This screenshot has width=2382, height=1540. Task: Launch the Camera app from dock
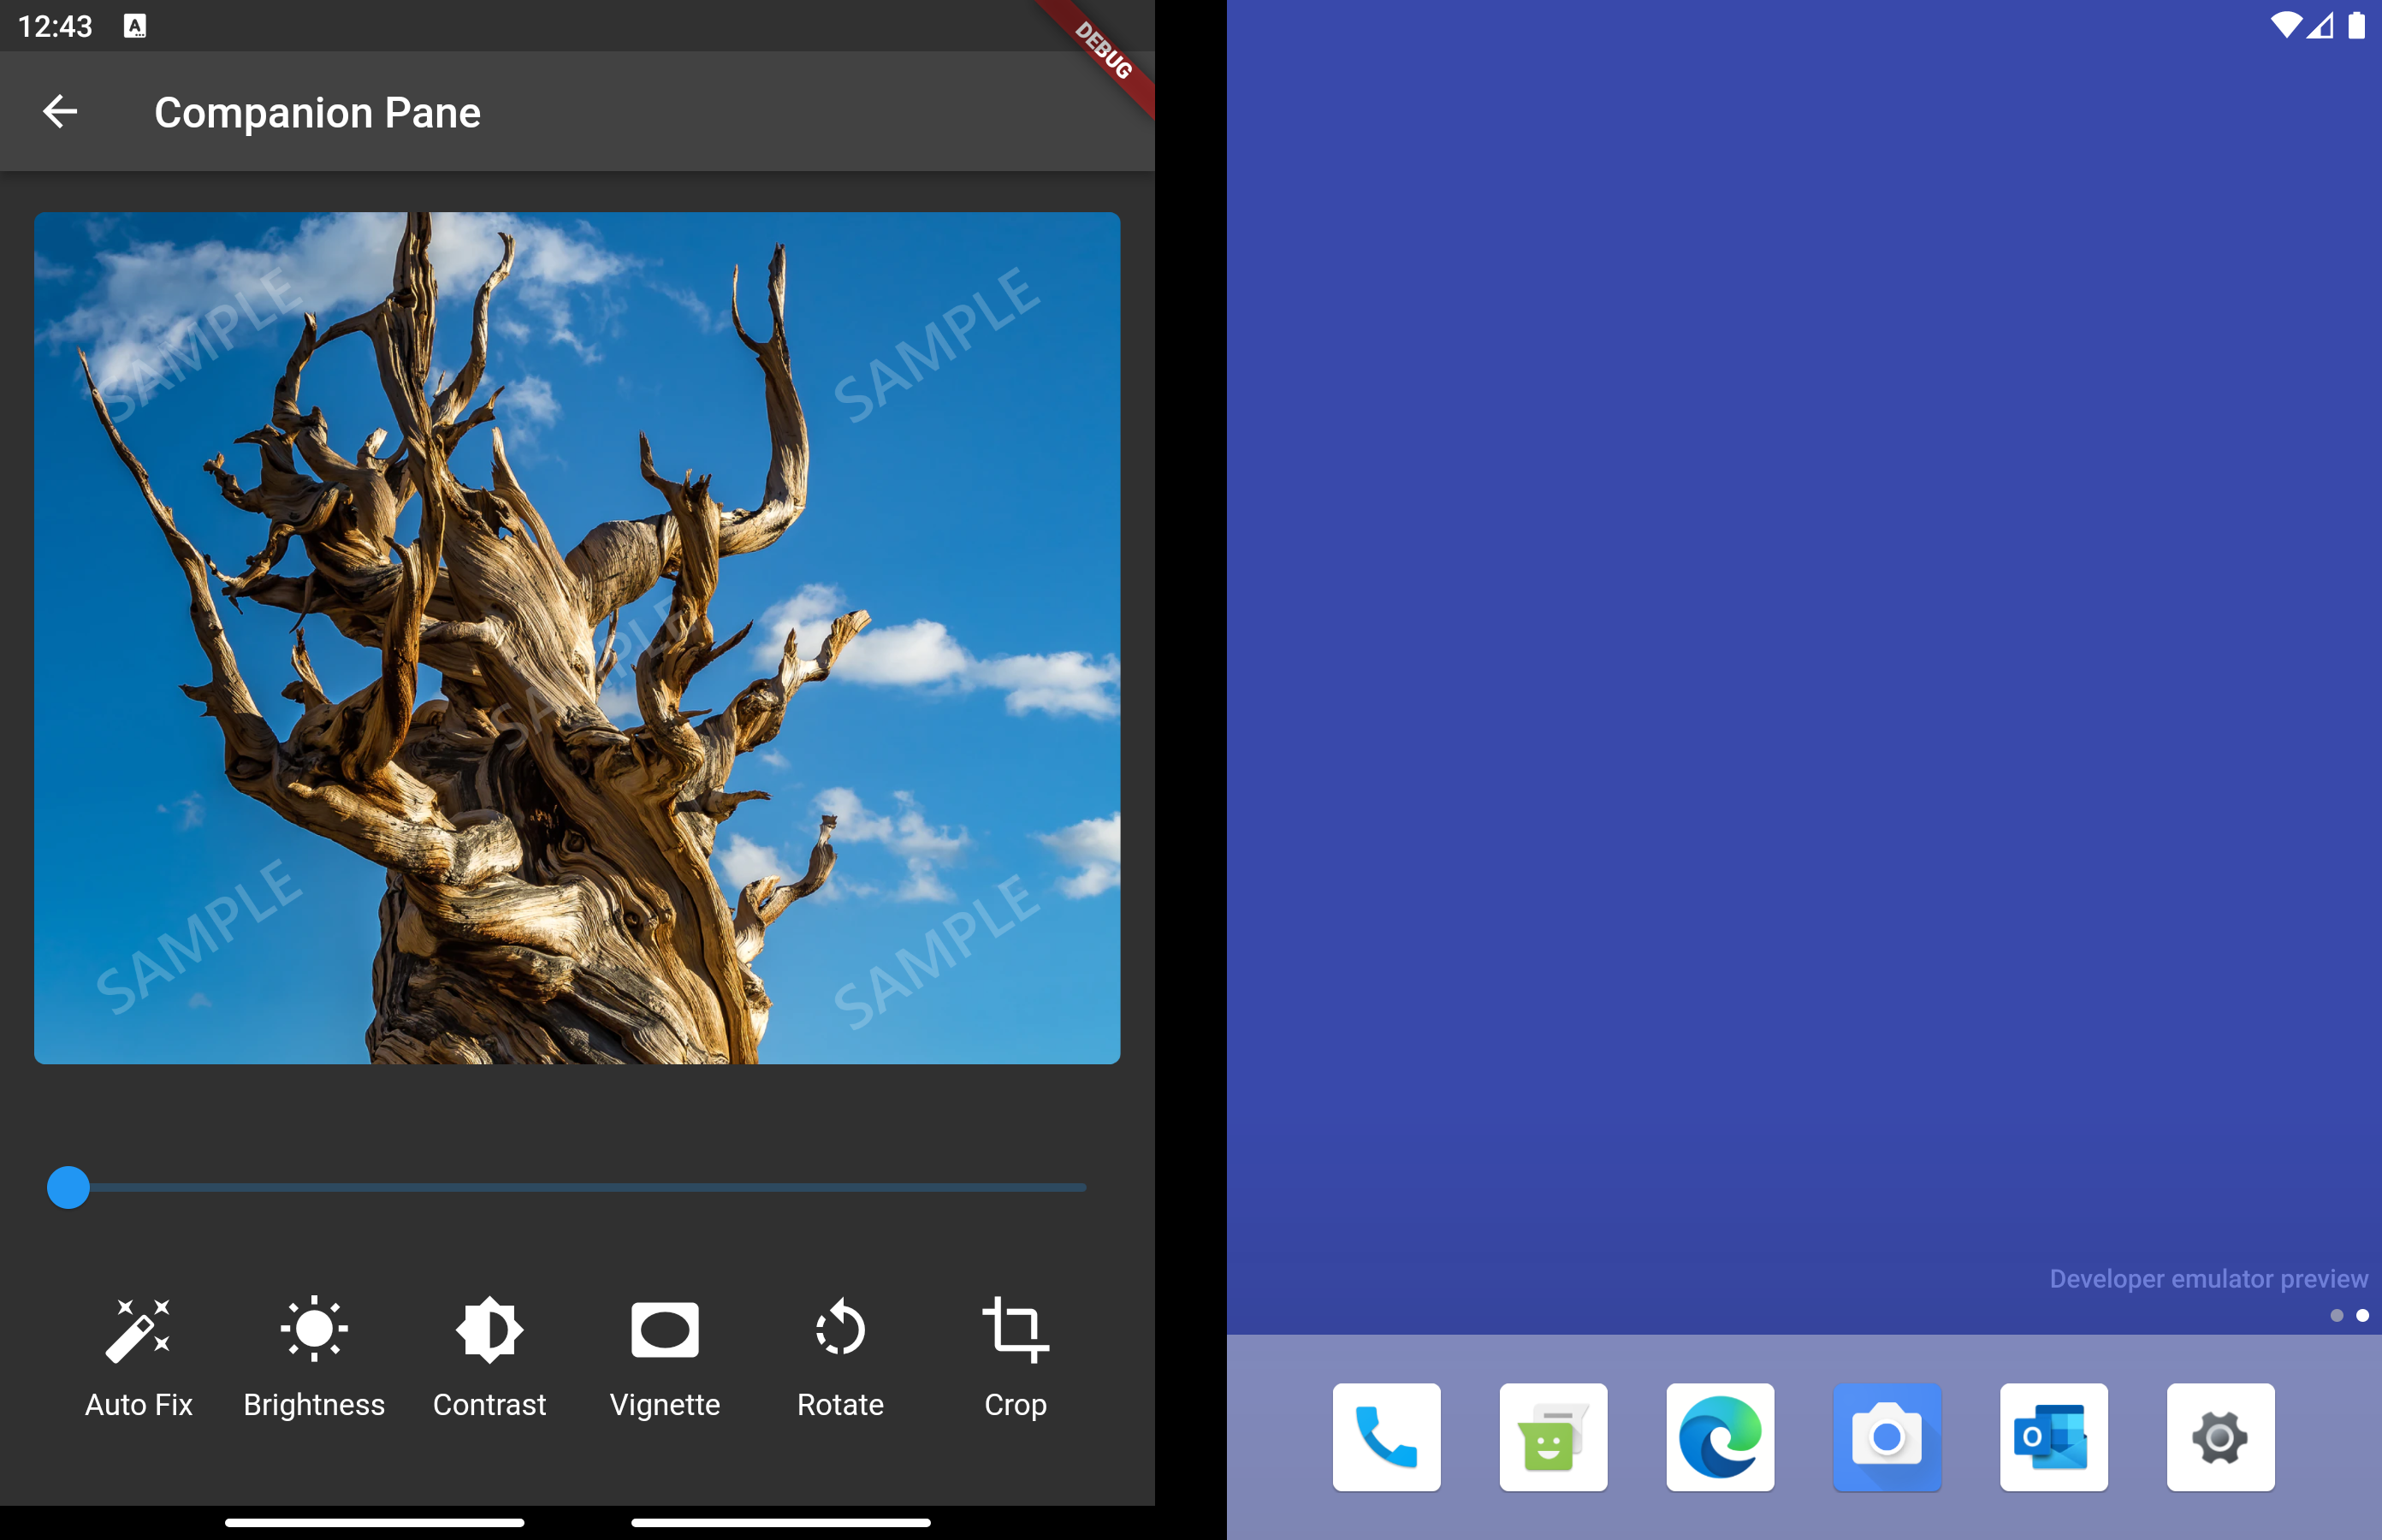tap(1887, 1437)
